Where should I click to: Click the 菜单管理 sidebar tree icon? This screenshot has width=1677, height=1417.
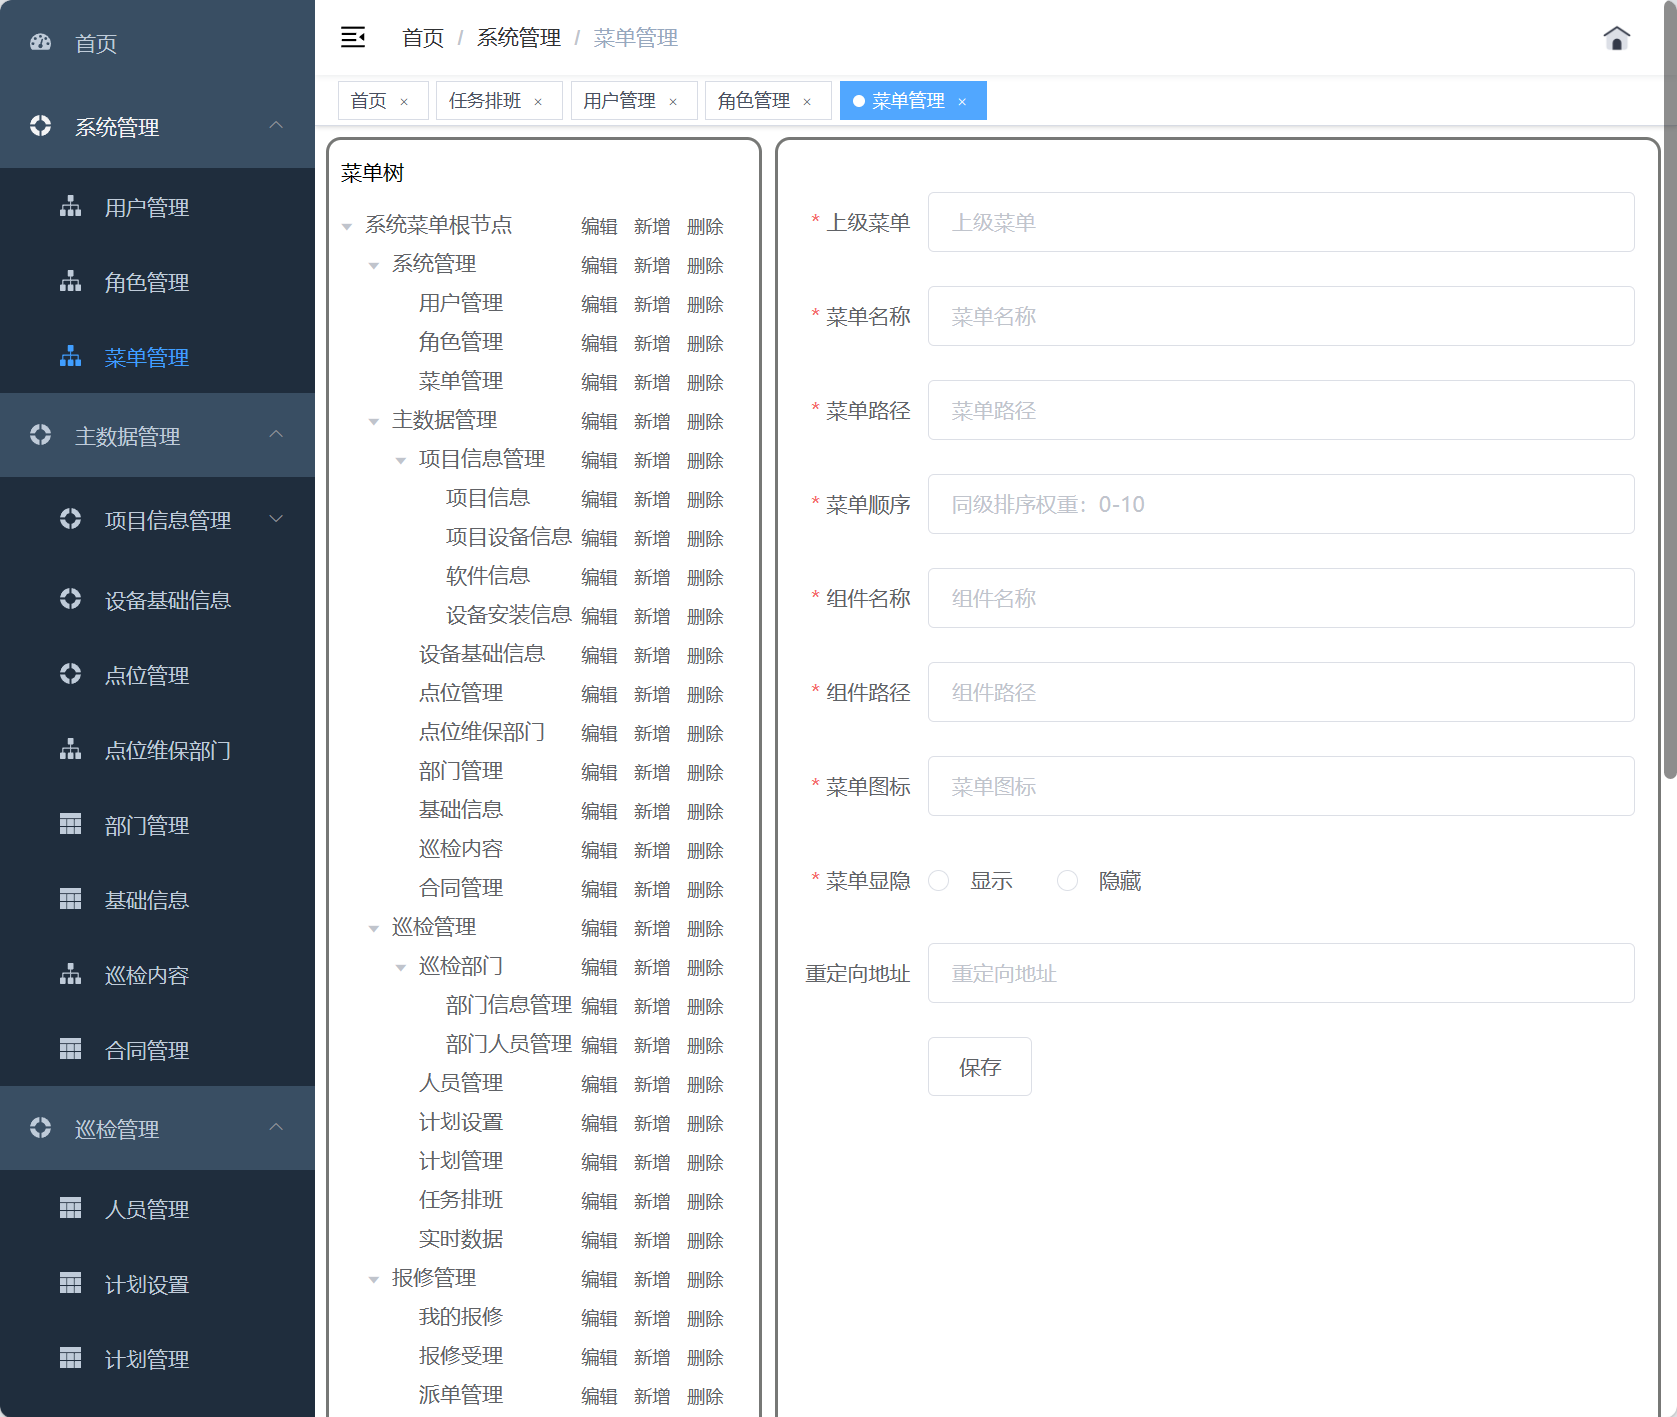coord(70,357)
